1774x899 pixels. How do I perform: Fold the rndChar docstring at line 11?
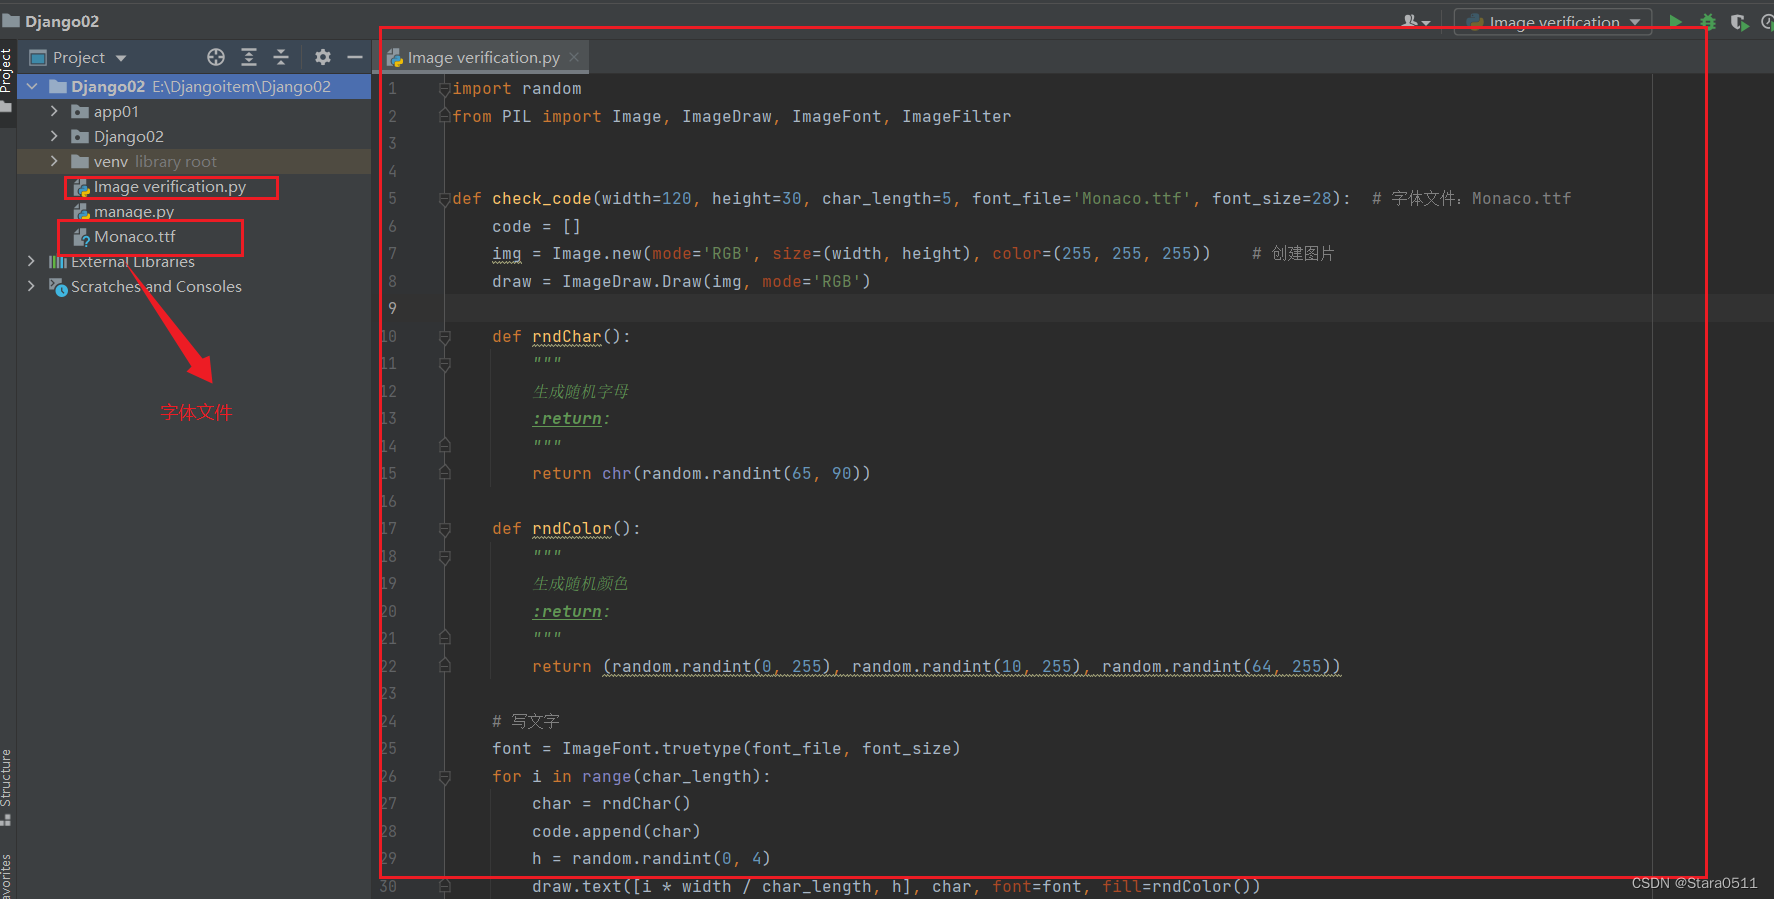pyautogui.click(x=445, y=364)
